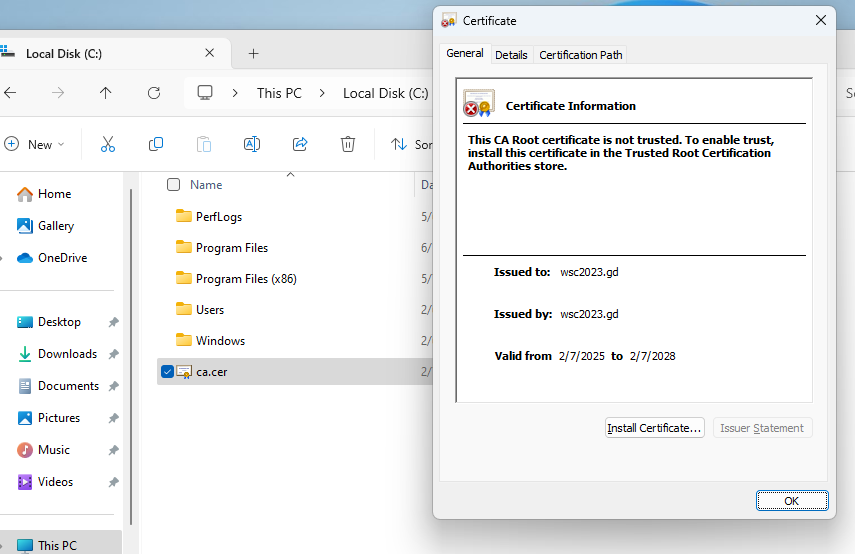Image resolution: width=855 pixels, height=554 pixels.
Task: Open the New dropdown menu
Action: click(x=34, y=144)
